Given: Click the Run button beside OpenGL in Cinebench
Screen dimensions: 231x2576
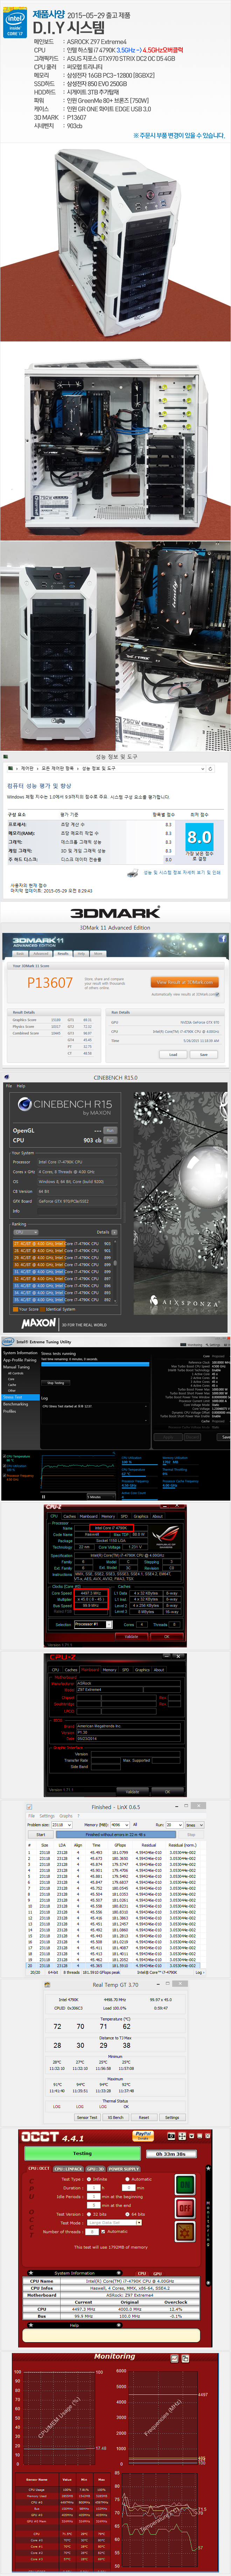Looking at the screenshot, I should (110, 1130).
